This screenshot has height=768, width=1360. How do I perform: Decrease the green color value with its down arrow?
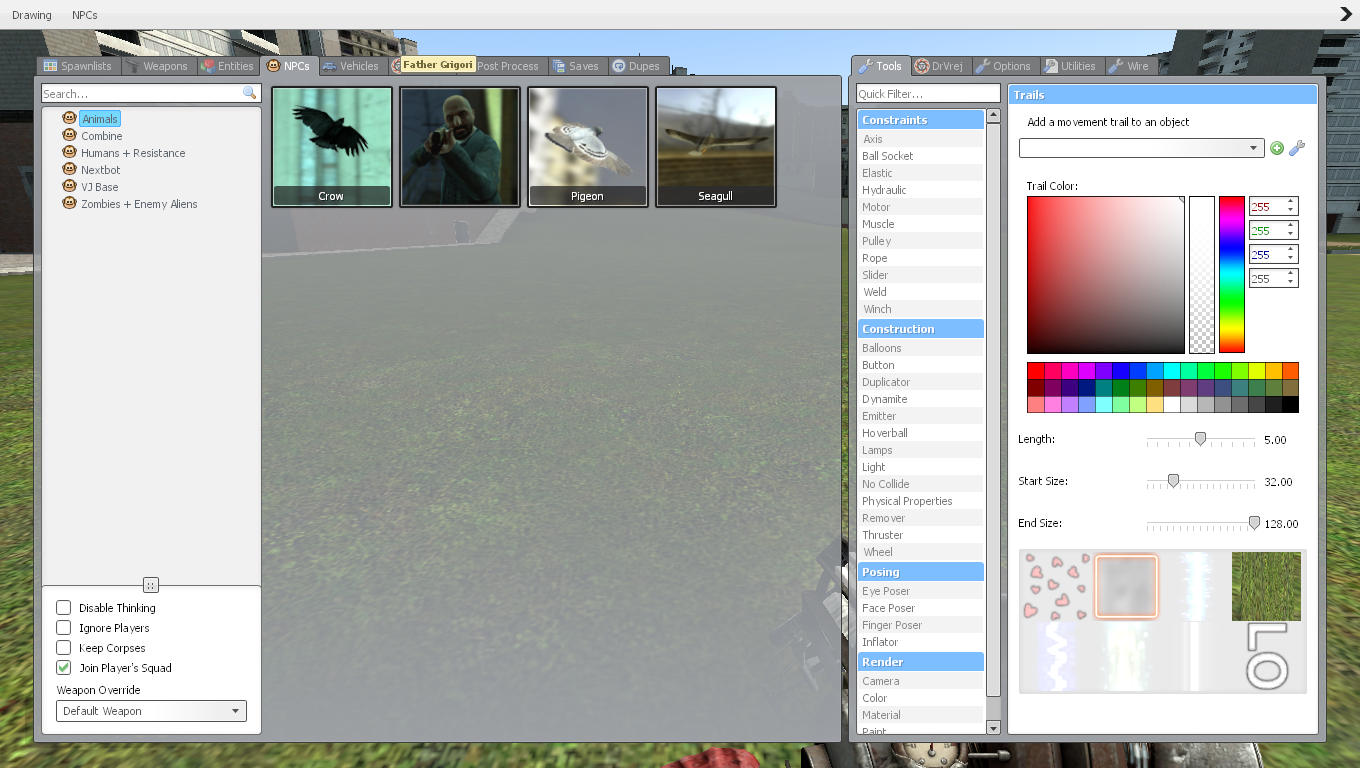(1291, 236)
